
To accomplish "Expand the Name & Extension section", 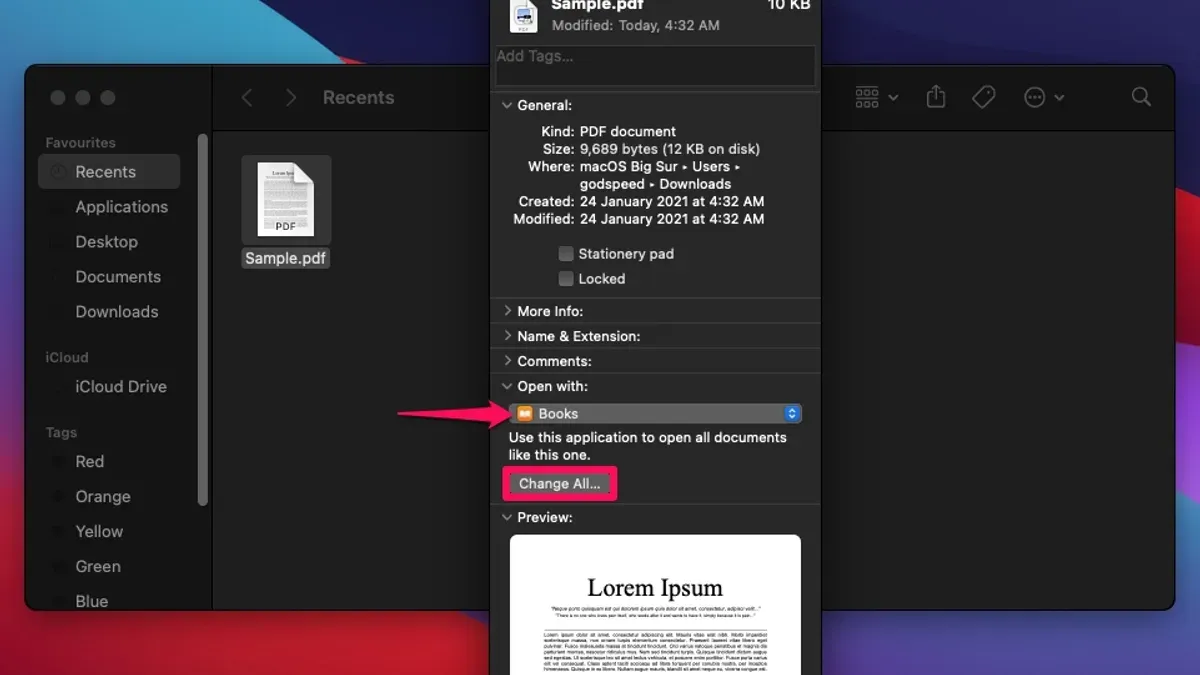I will coord(508,336).
